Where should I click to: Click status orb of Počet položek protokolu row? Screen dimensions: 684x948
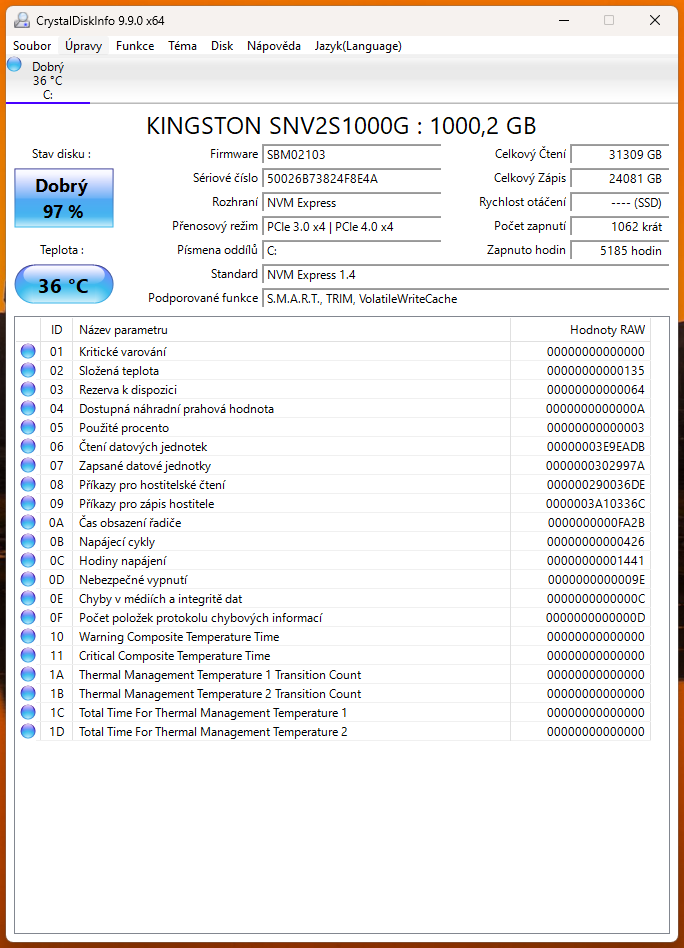click(x=28, y=617)
